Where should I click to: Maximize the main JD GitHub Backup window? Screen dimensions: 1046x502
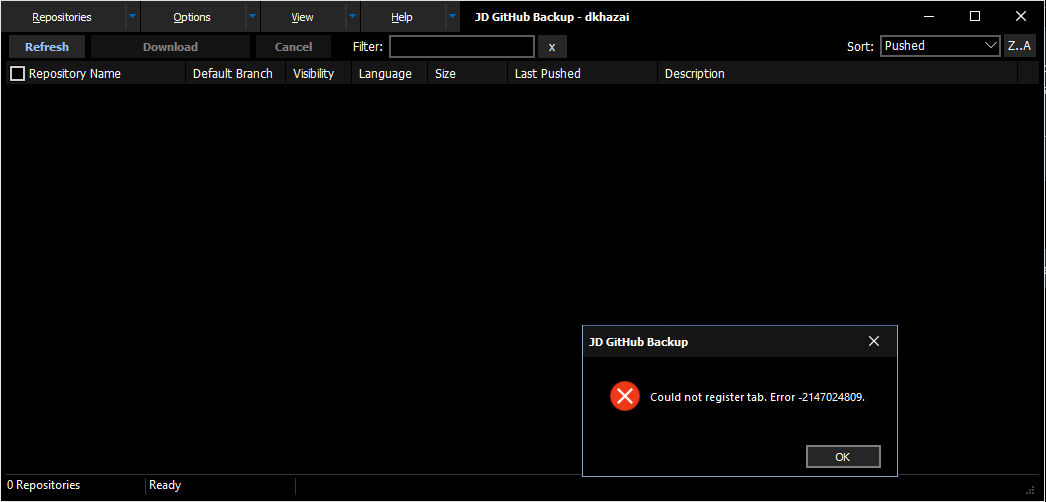point(975,17)
